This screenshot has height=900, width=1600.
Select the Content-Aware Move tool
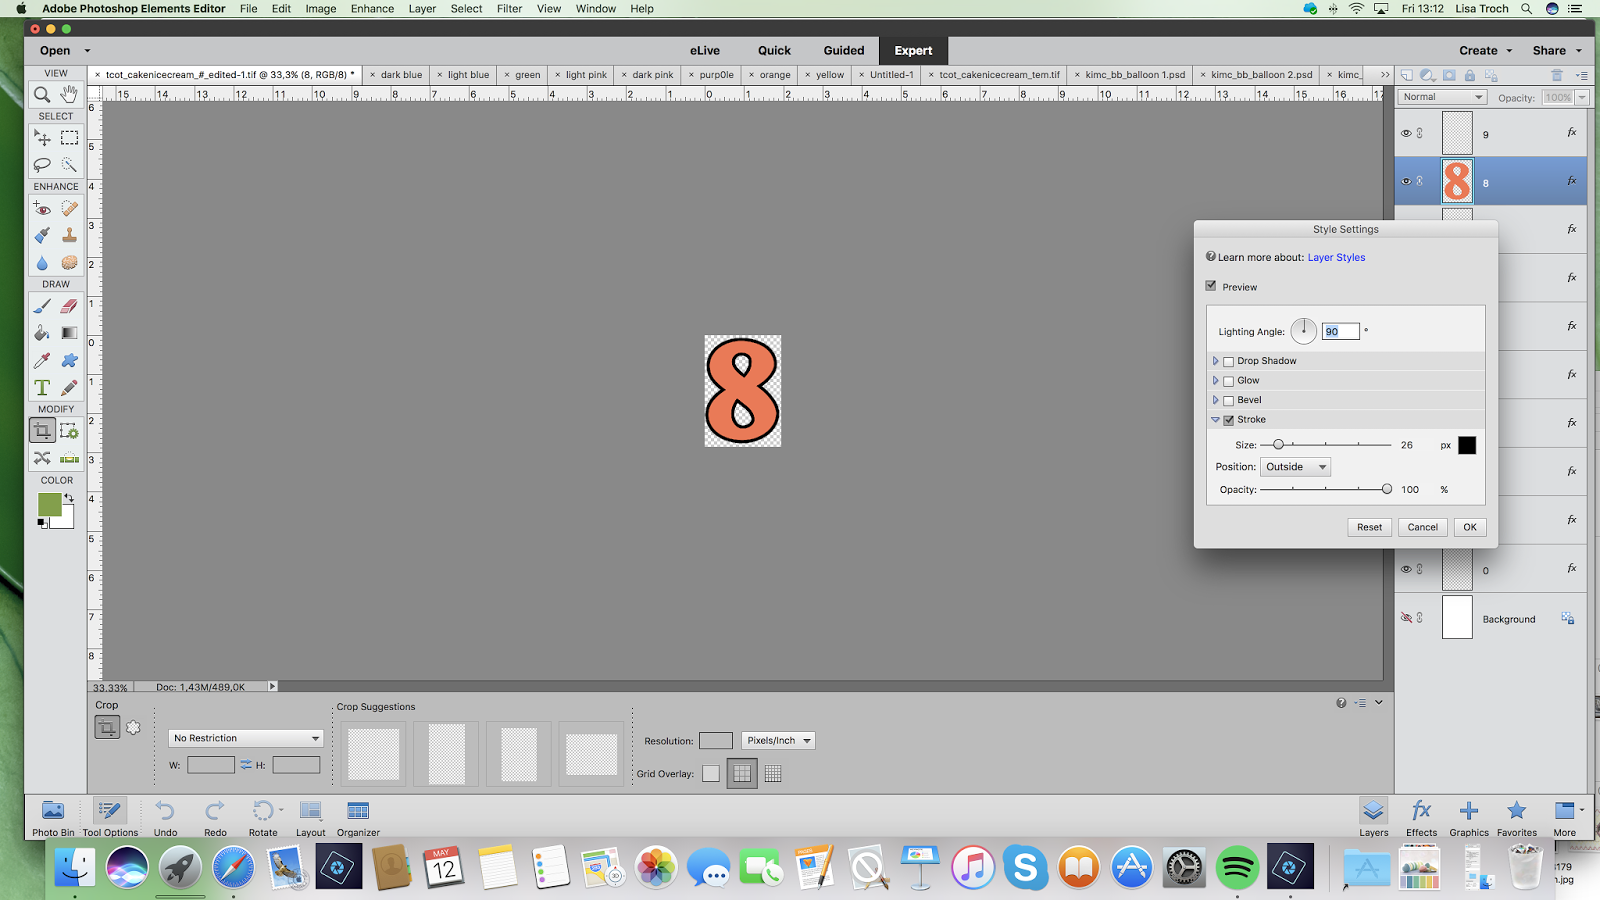[42, 457]
